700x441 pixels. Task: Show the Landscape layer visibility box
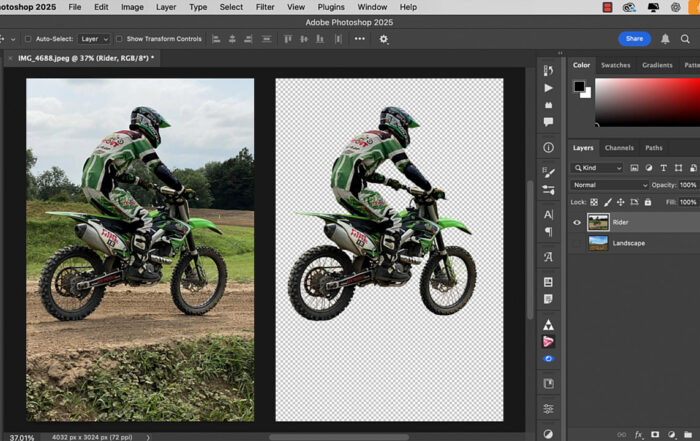pyautogui.click(x=577, y=243)
